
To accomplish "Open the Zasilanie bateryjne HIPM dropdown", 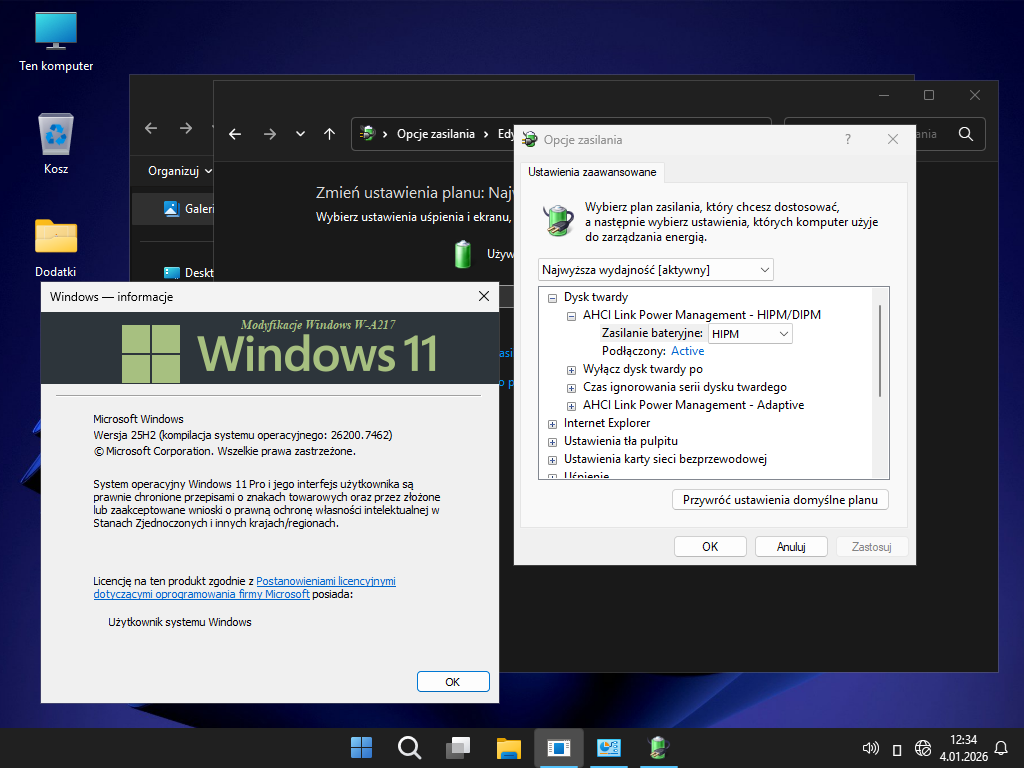I will 750,333.
